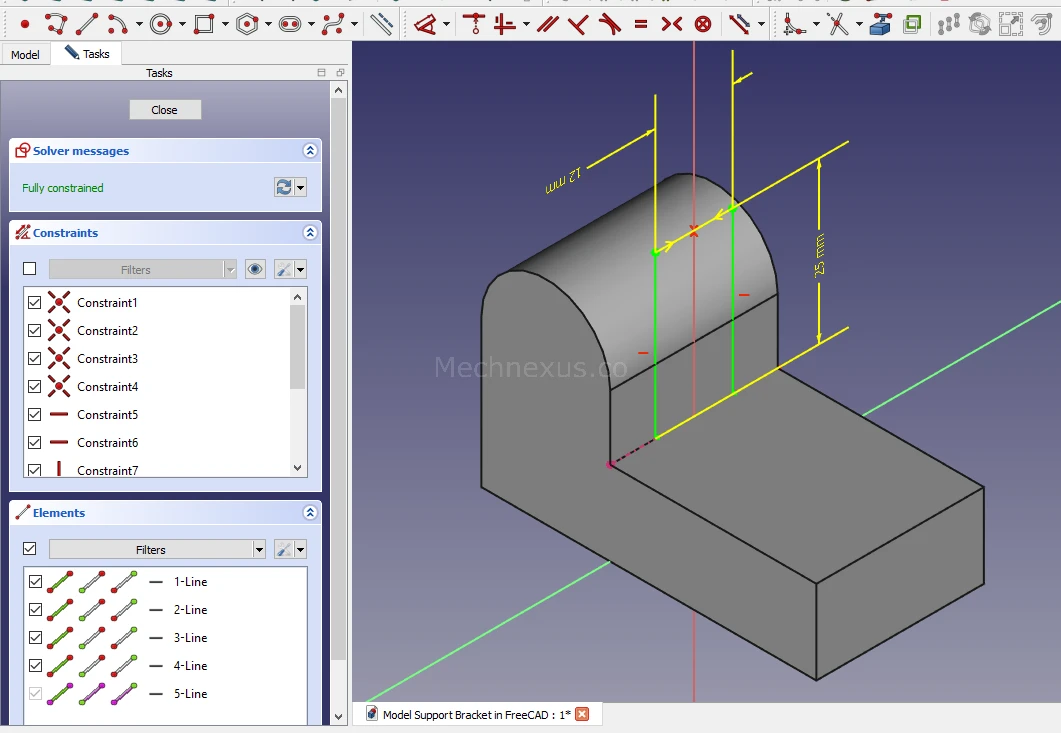Image resolution: width=1061 pixels, height=733 pixels.
Task: Switch to the Model tab
Action: tap(25, 54)
